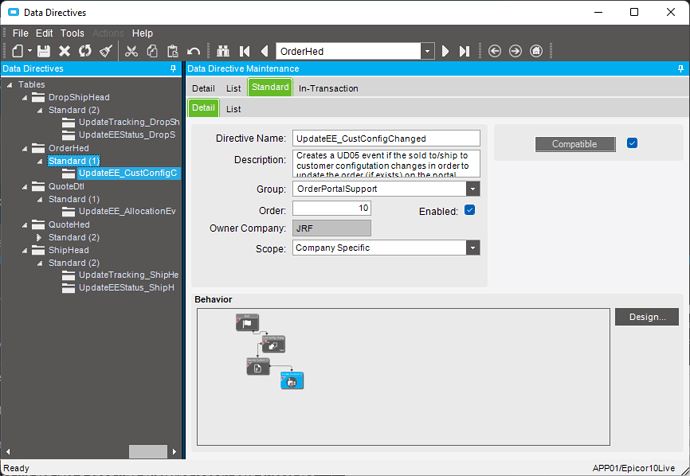Select the QuoteHed table node
Image resolution: width=690 pixels, height=476 pixels.
[x=69, y=225]
